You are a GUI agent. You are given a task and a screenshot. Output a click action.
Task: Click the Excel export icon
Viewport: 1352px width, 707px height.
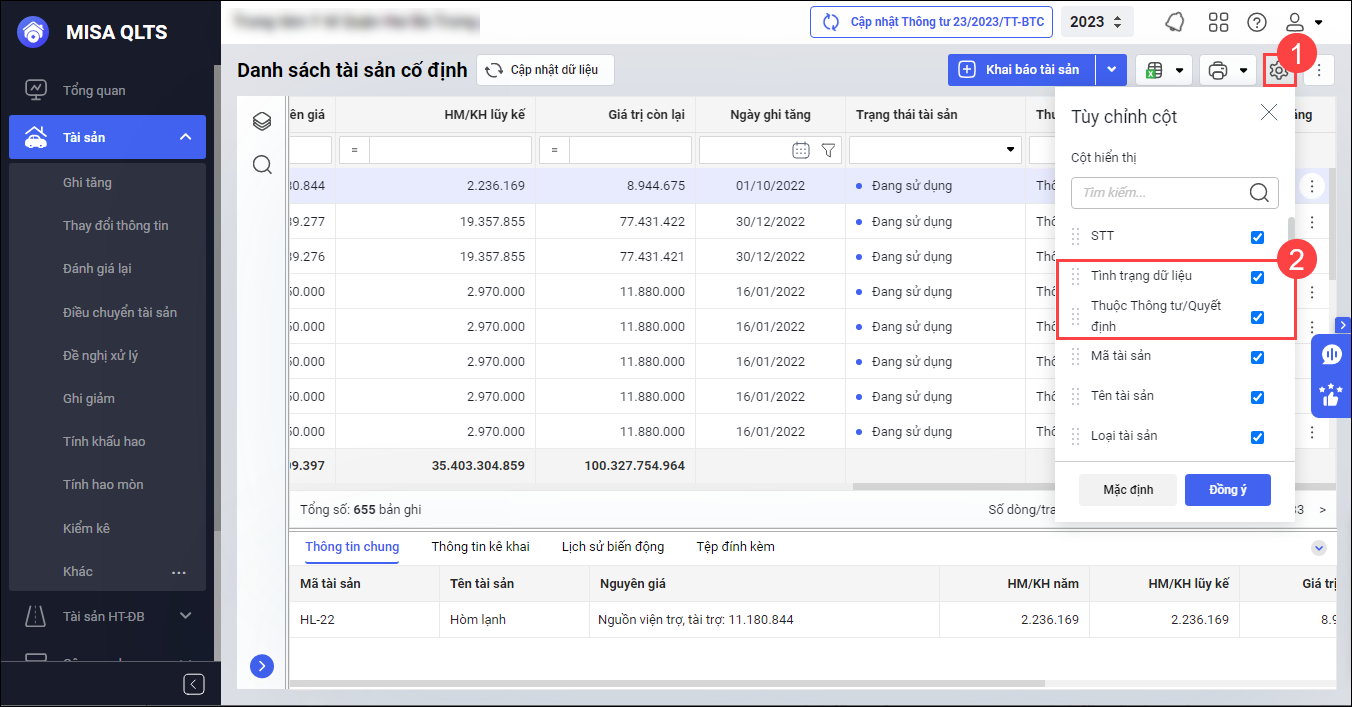(1153, 70)
